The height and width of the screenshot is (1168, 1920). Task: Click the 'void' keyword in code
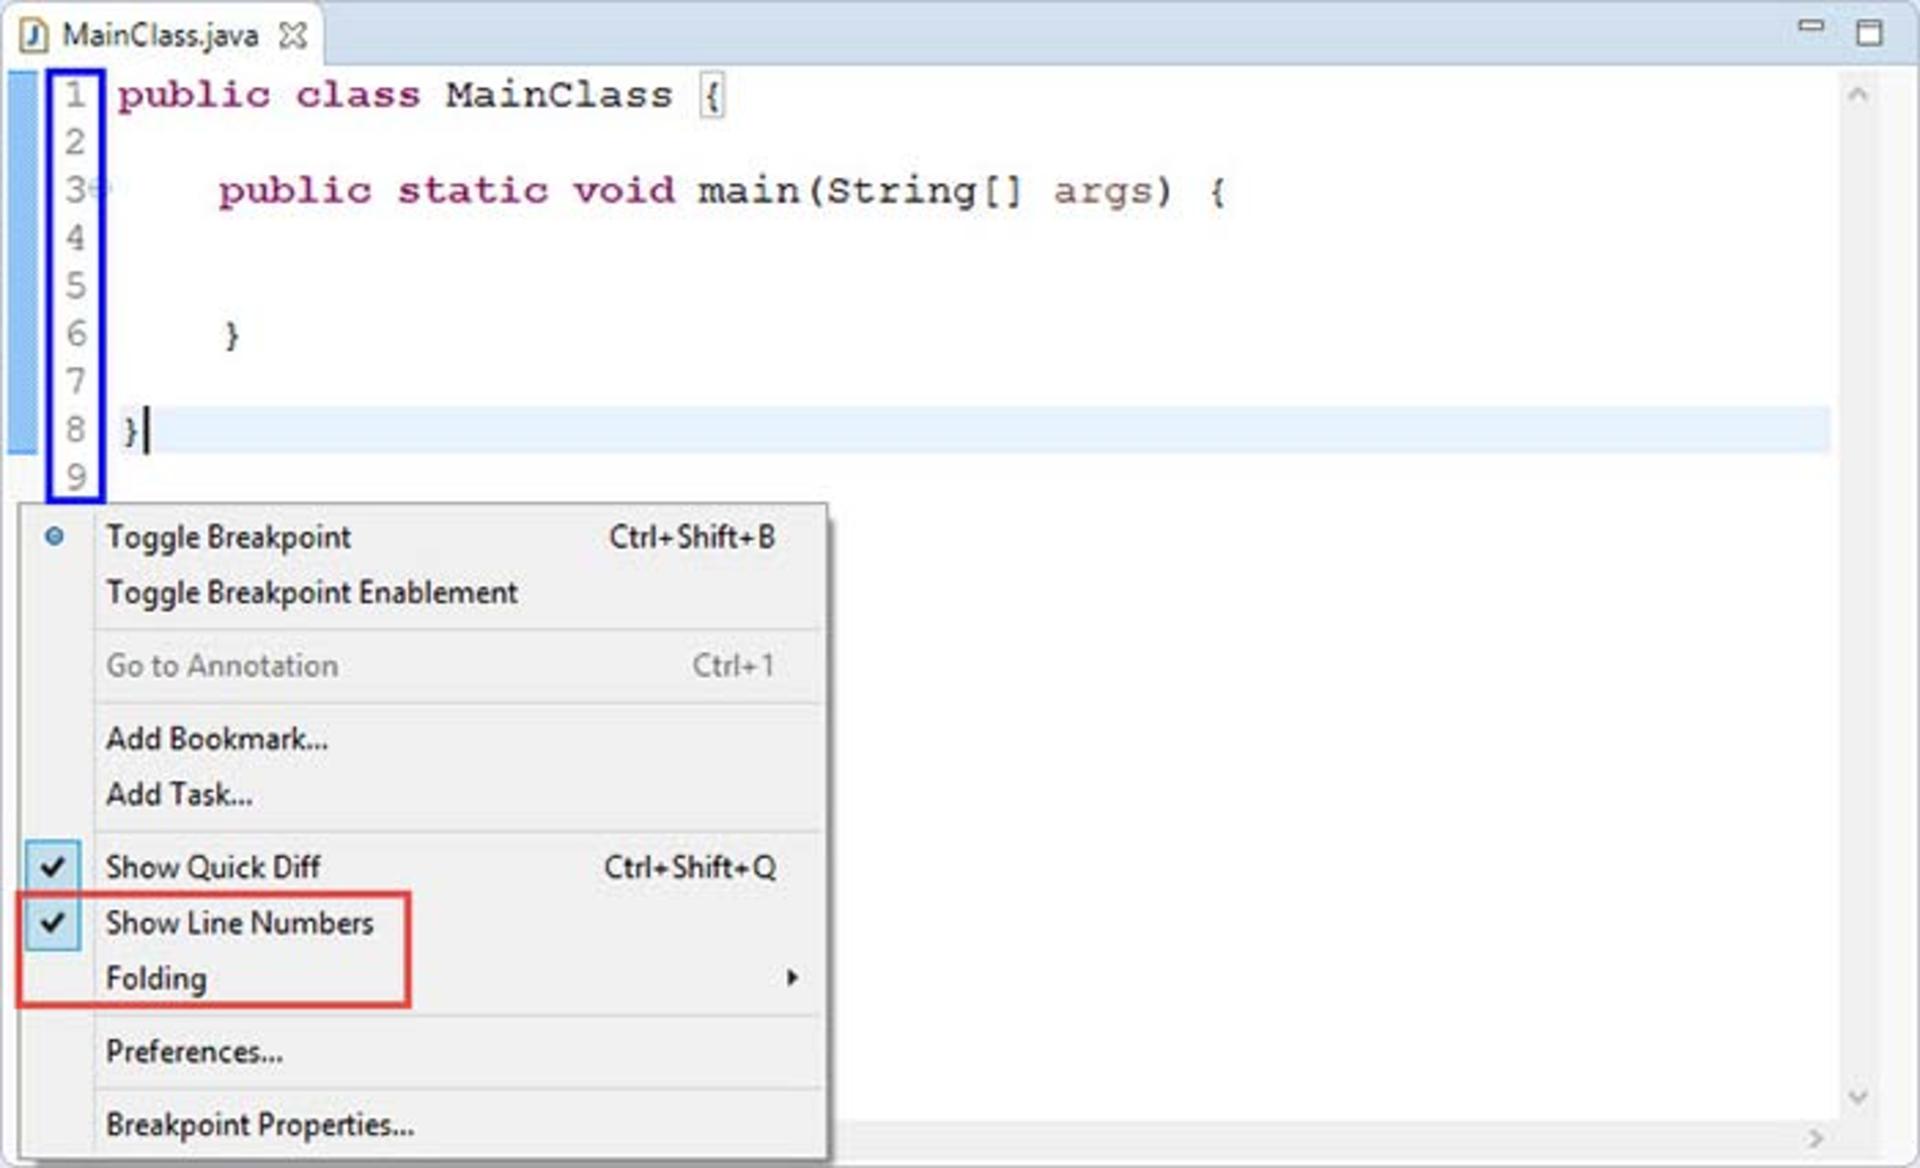point(624,190)
